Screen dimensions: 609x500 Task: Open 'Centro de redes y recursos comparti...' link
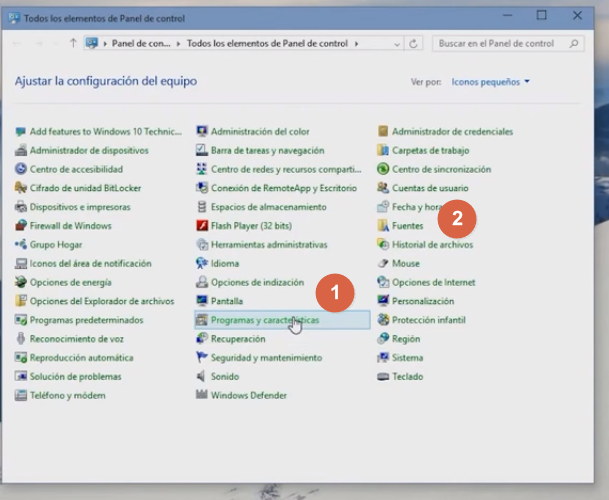pos(286,169)
